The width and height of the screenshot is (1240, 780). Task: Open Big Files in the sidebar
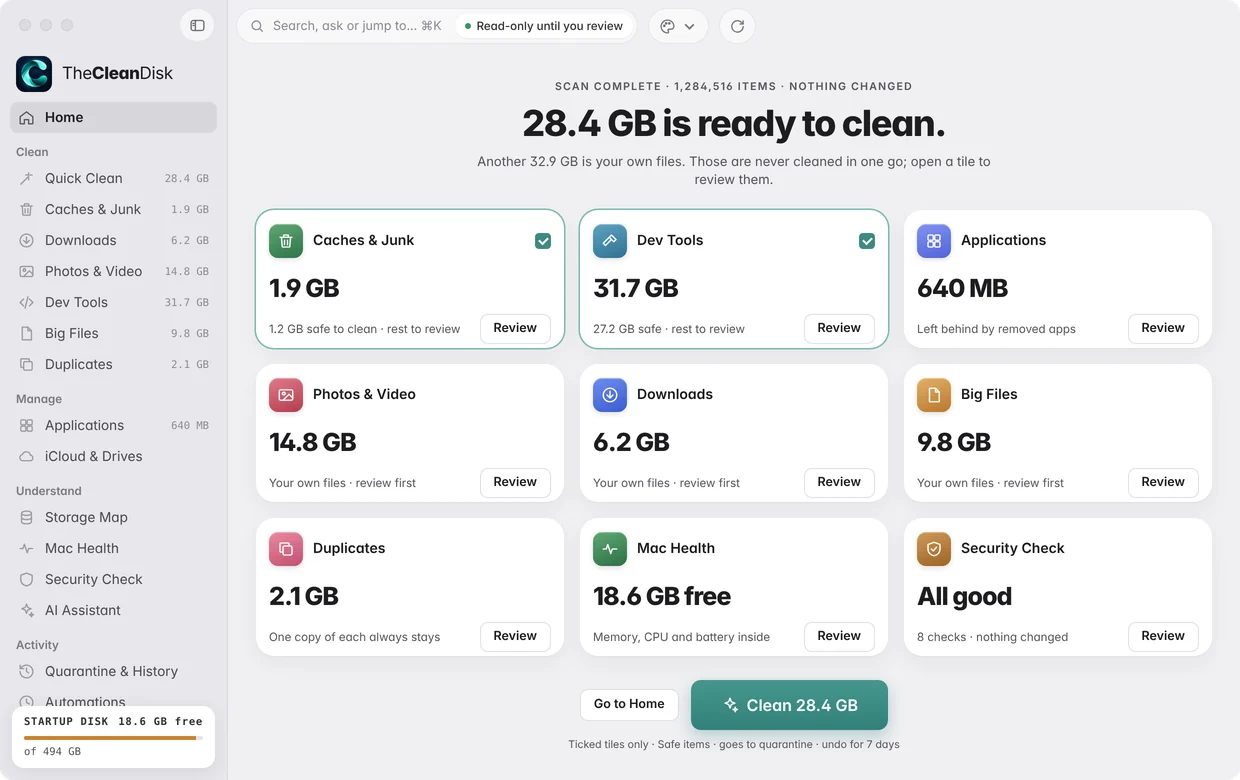pos(113,333)
